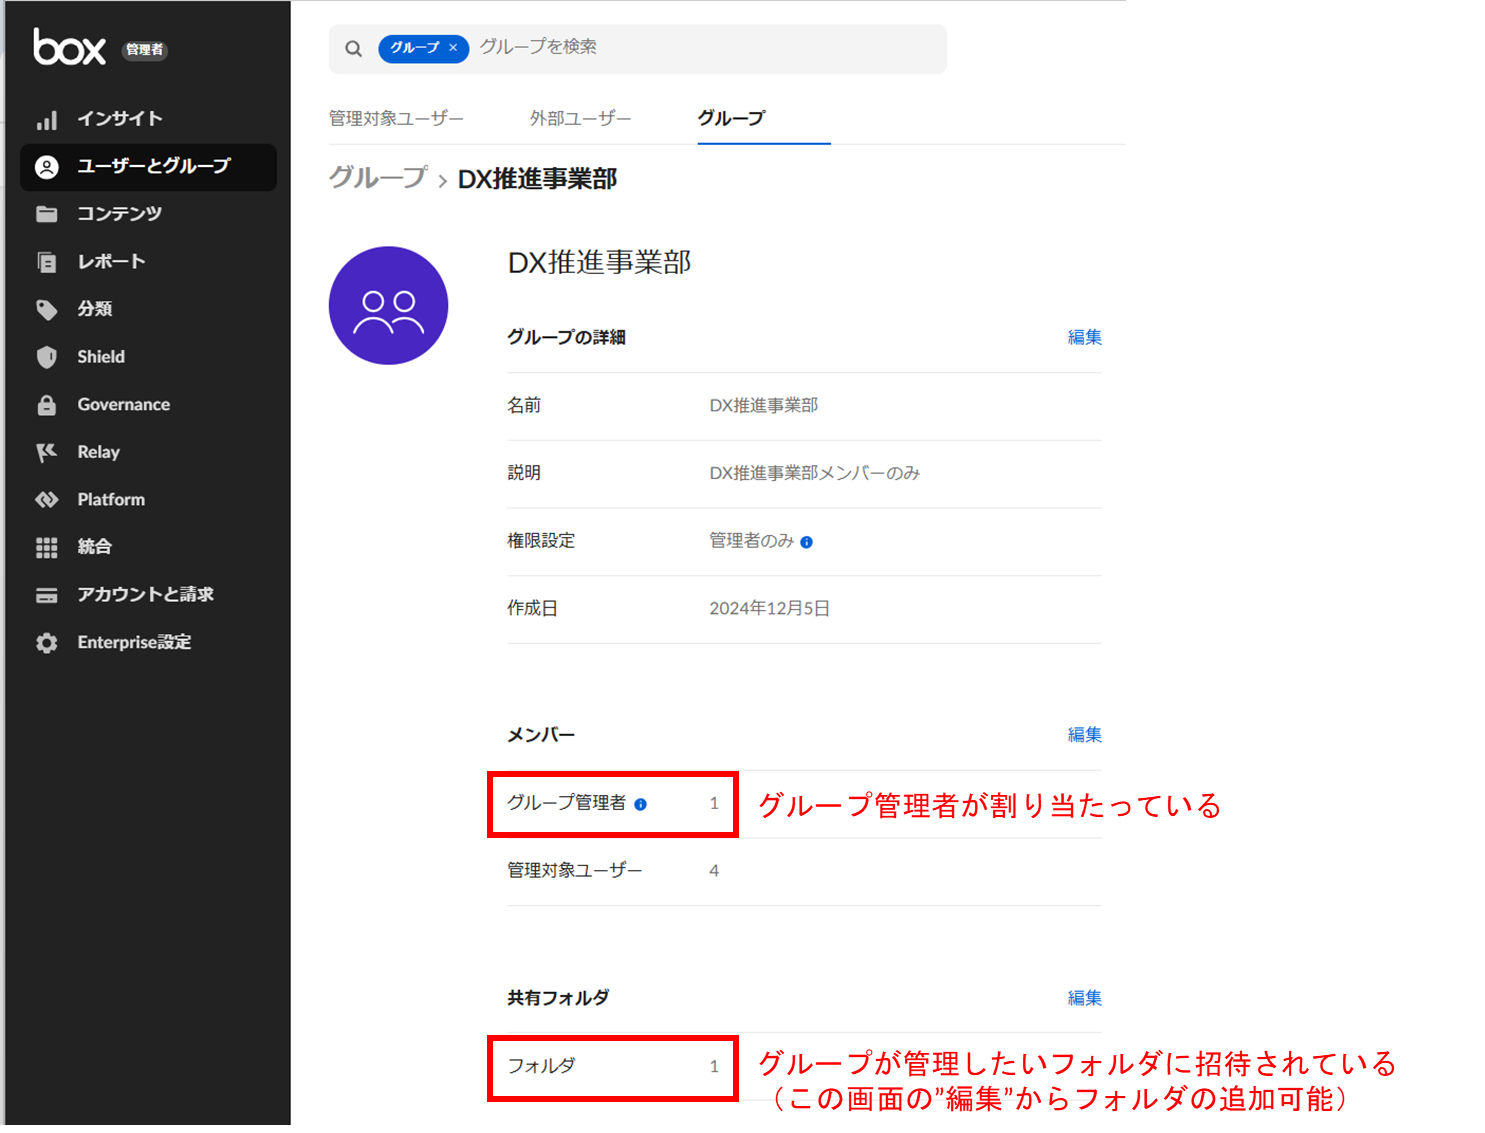Switch to the 管理対象ユーザー tab
Viewport: 1485px width, 1133px height.
(396, 119)
